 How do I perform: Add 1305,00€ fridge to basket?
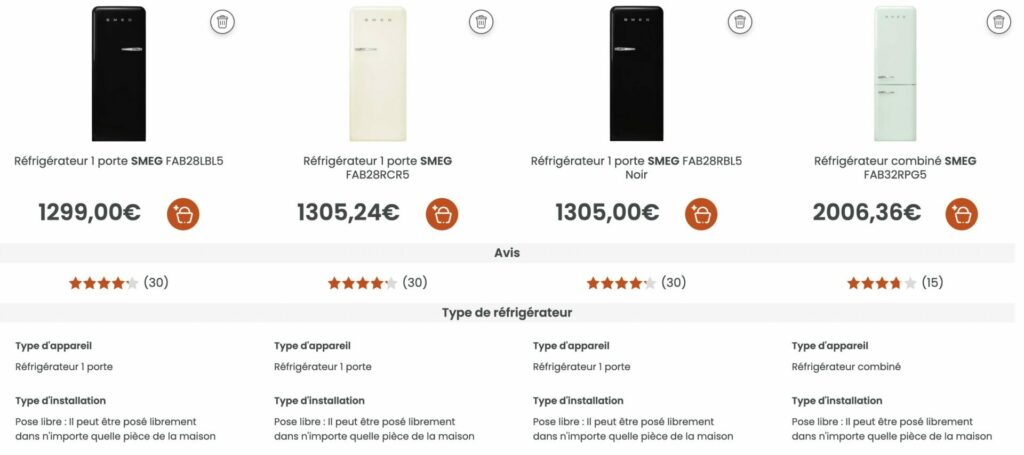701,214
